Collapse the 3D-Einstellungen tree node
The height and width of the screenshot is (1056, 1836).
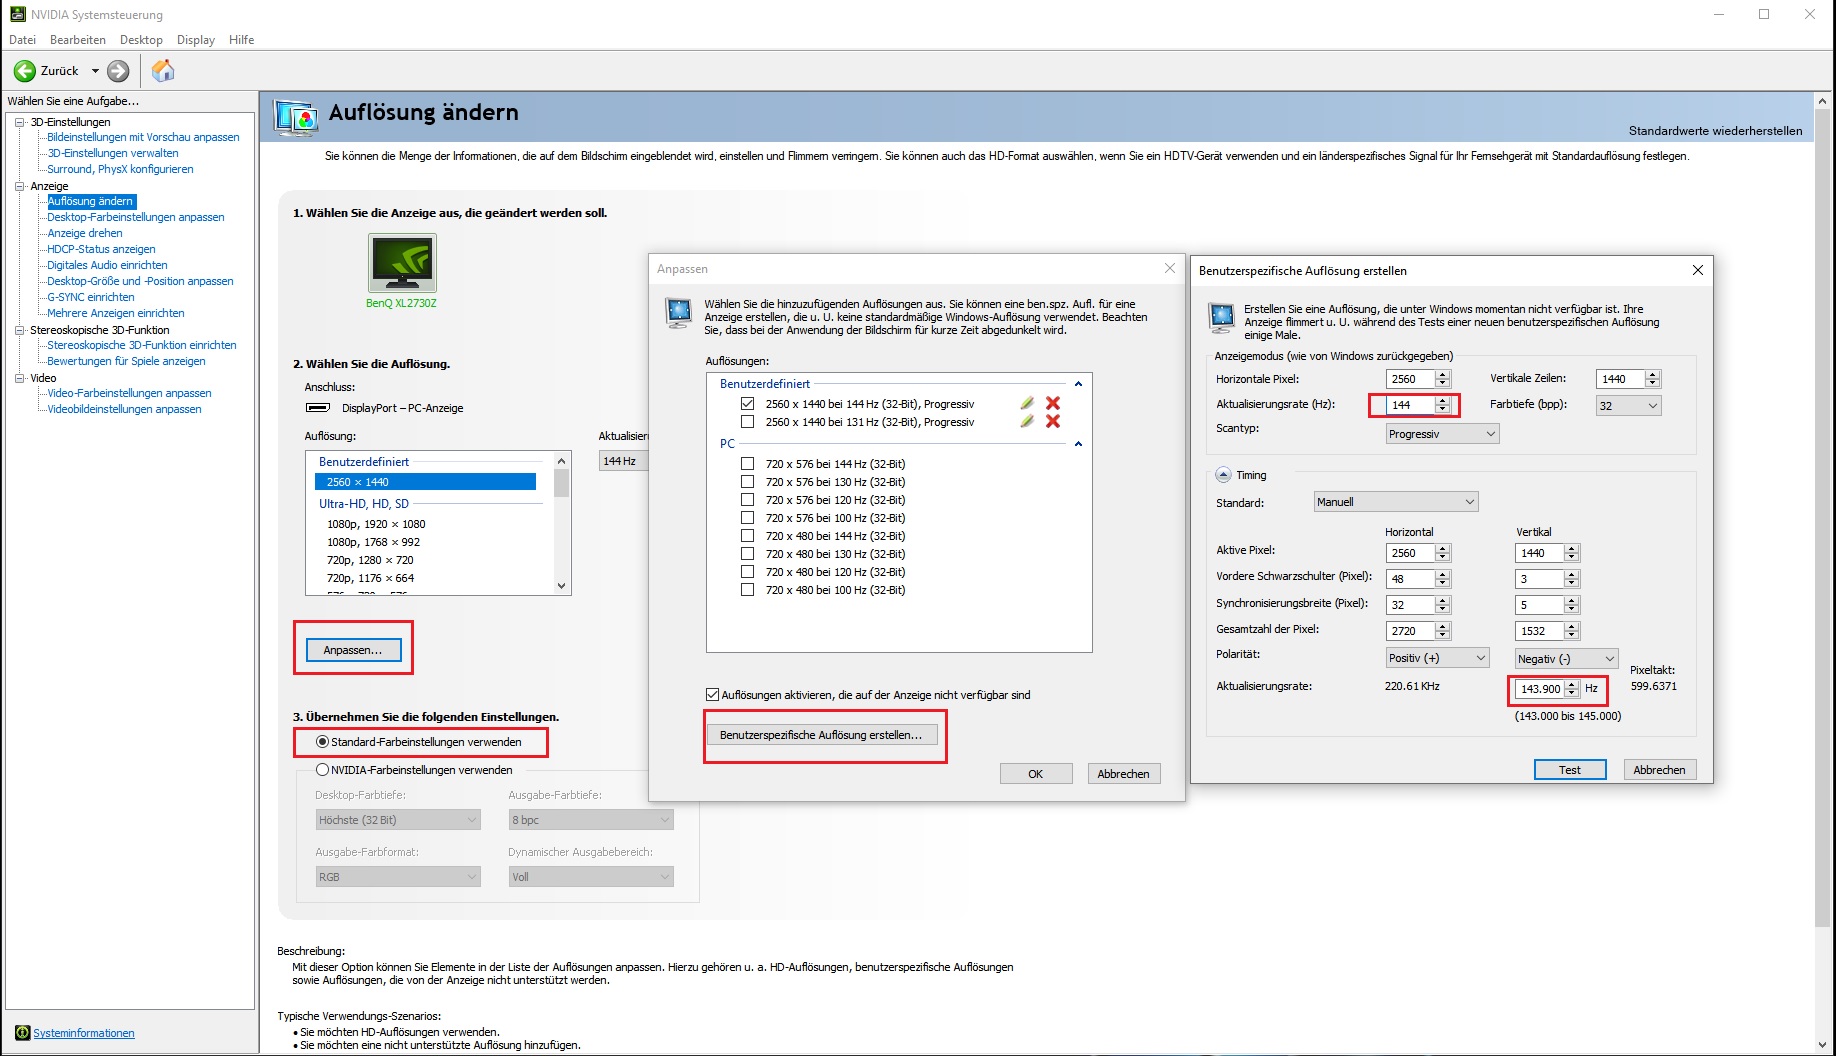coord(19,122)
